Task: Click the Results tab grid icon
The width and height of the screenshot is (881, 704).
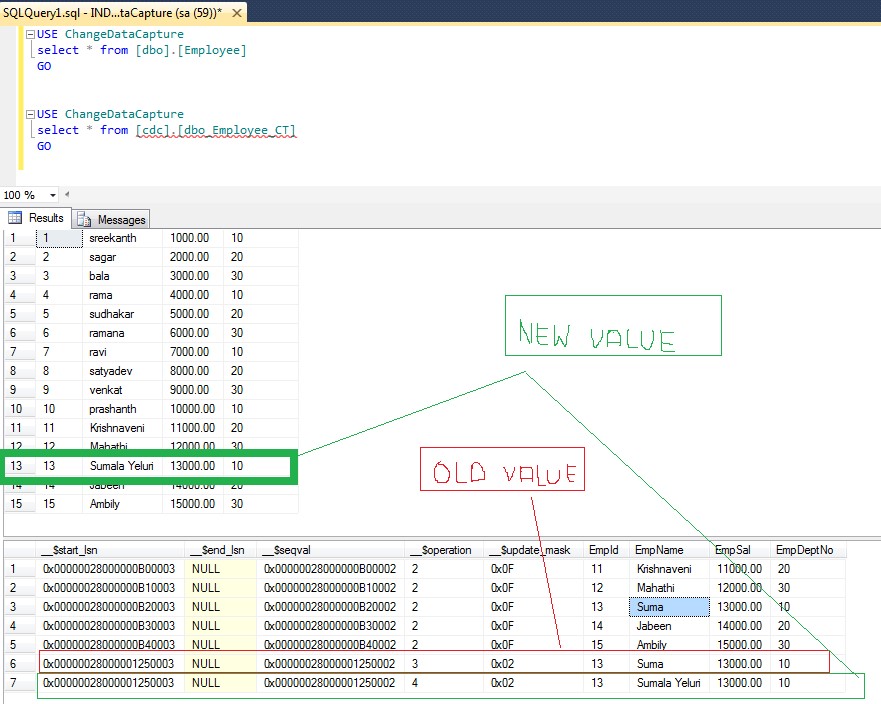Action: 15,218
